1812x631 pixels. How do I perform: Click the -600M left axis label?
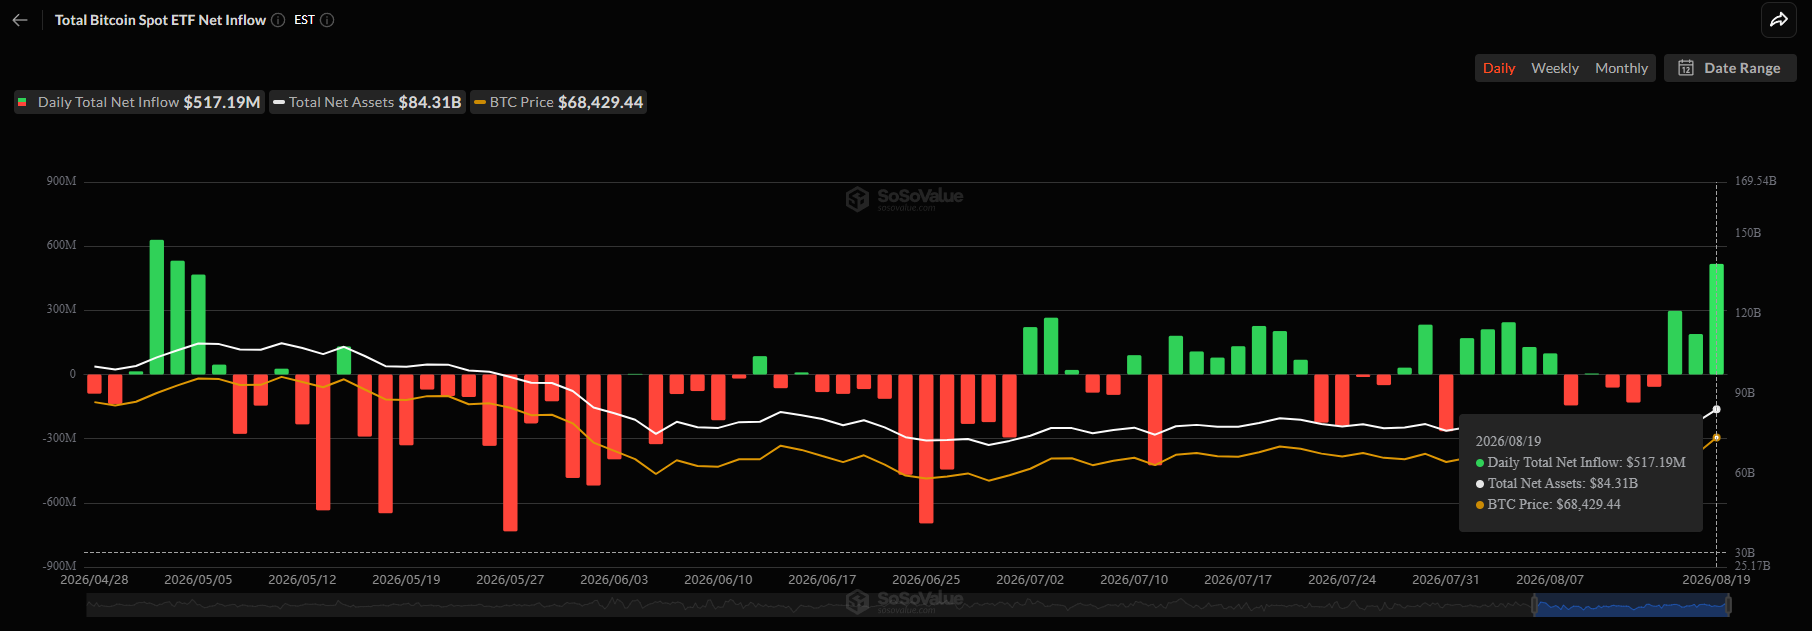pos(59,502)
